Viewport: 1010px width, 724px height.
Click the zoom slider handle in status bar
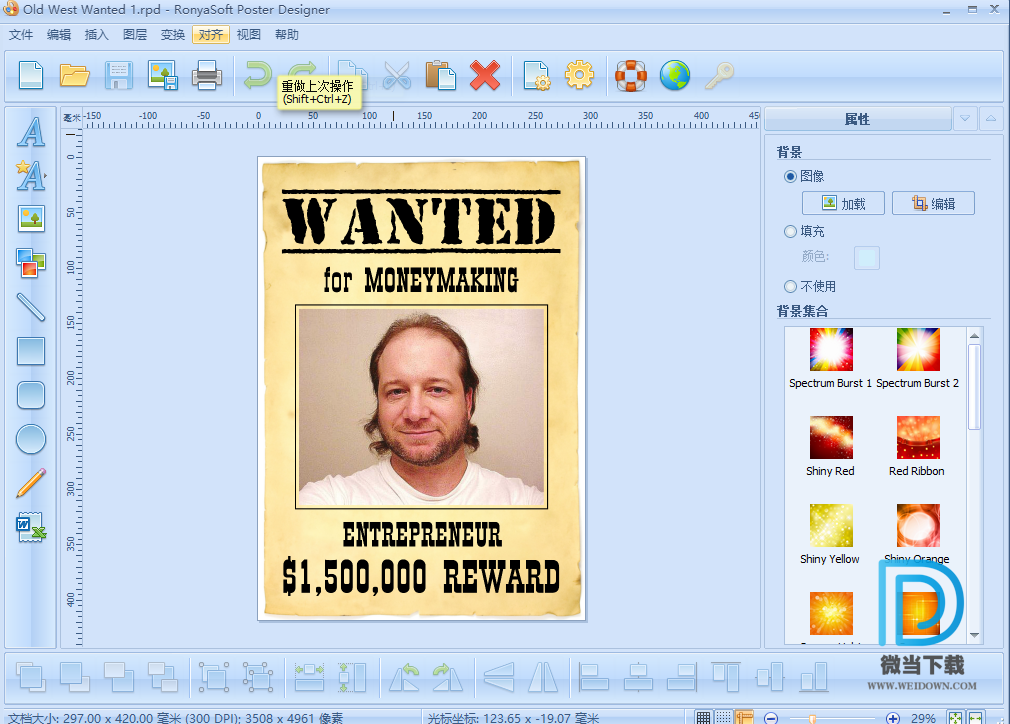813,719
